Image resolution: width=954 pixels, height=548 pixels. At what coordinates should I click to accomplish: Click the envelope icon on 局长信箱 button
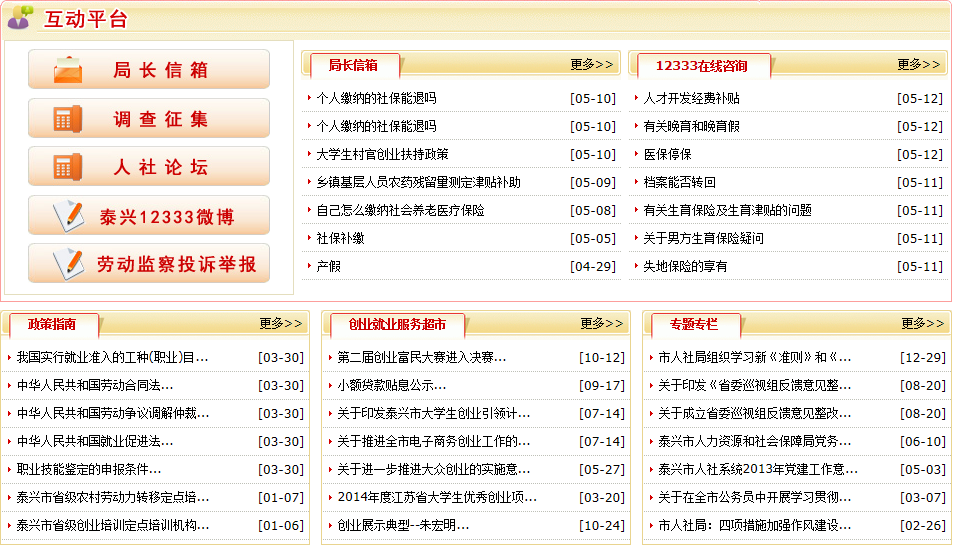coord(68,70)
